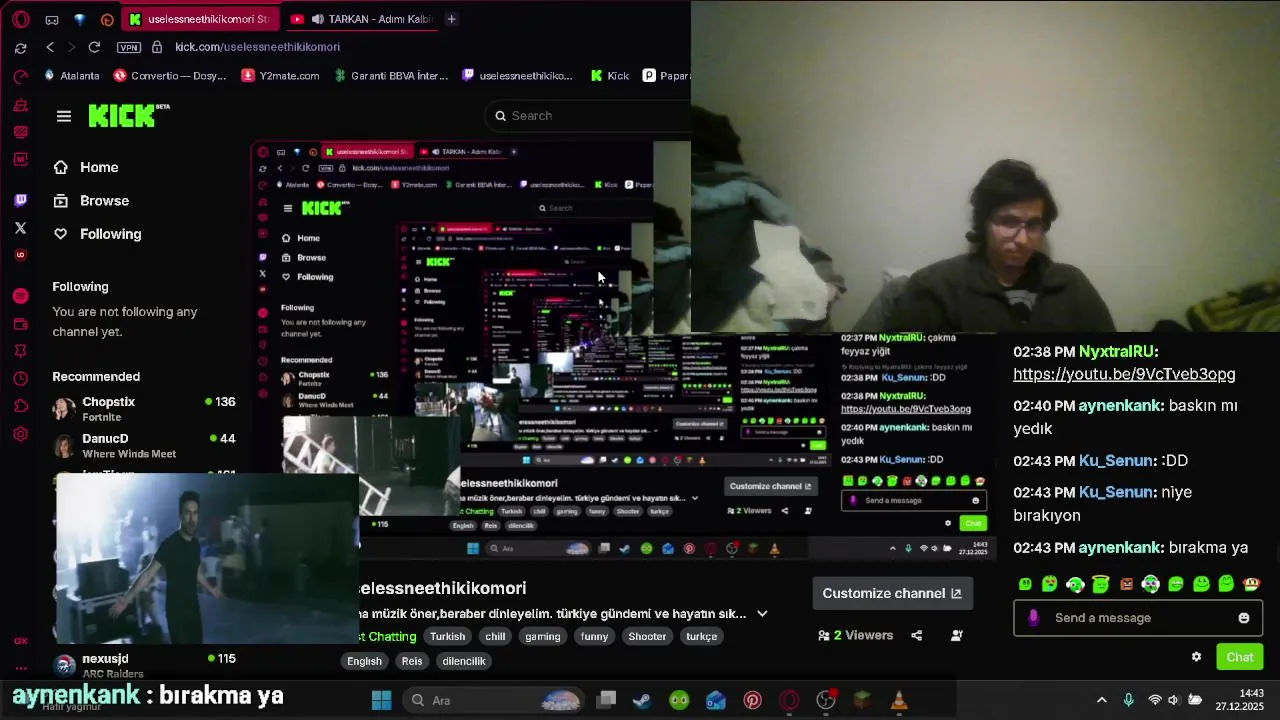1280x720 pixels.
Task: Focus the kick.com address bar URL
Action: coord(257,47)
